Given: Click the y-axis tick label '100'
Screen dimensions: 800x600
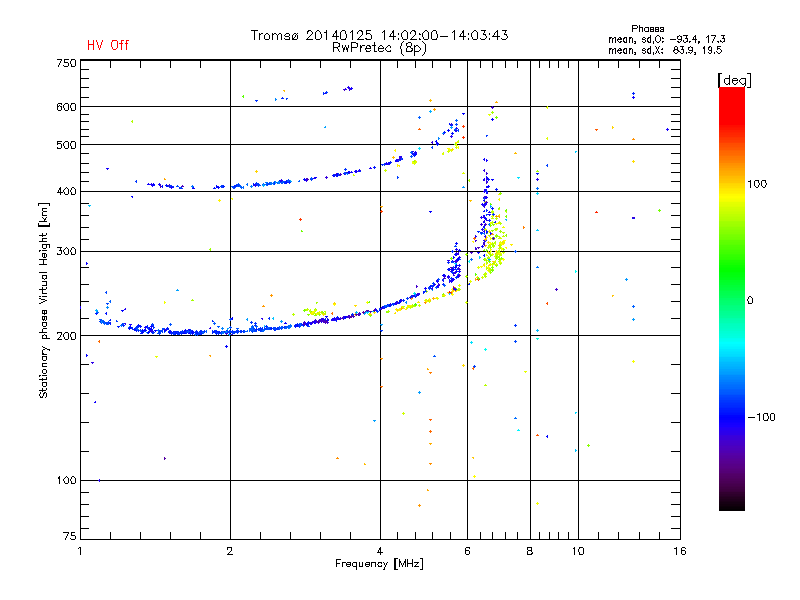Looking at the screenshot, I should point(66,481).
